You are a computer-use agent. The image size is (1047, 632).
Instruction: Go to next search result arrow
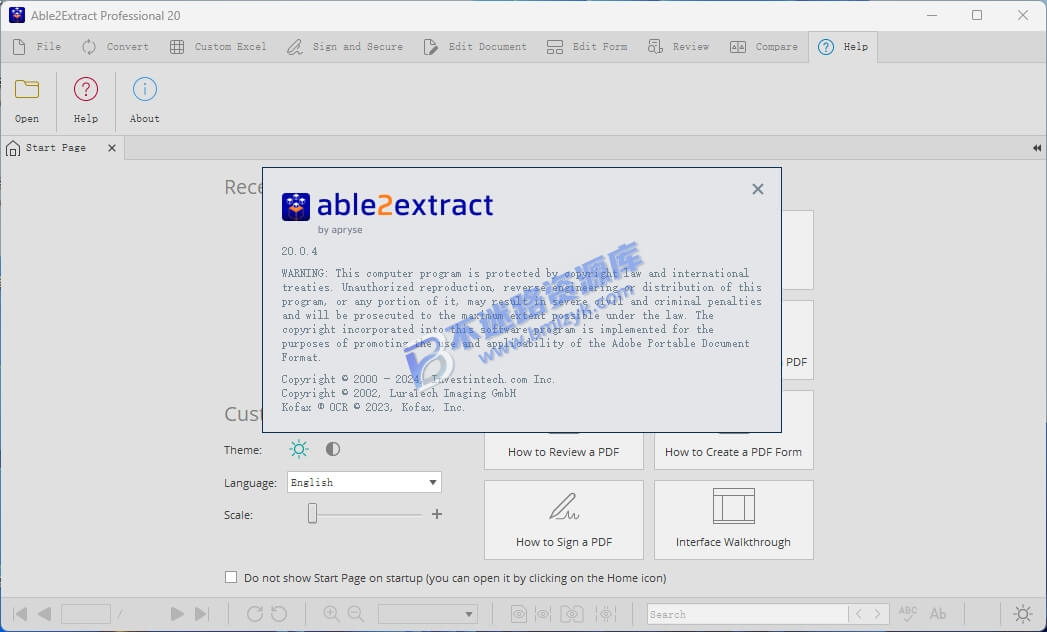tap(877, 614)
